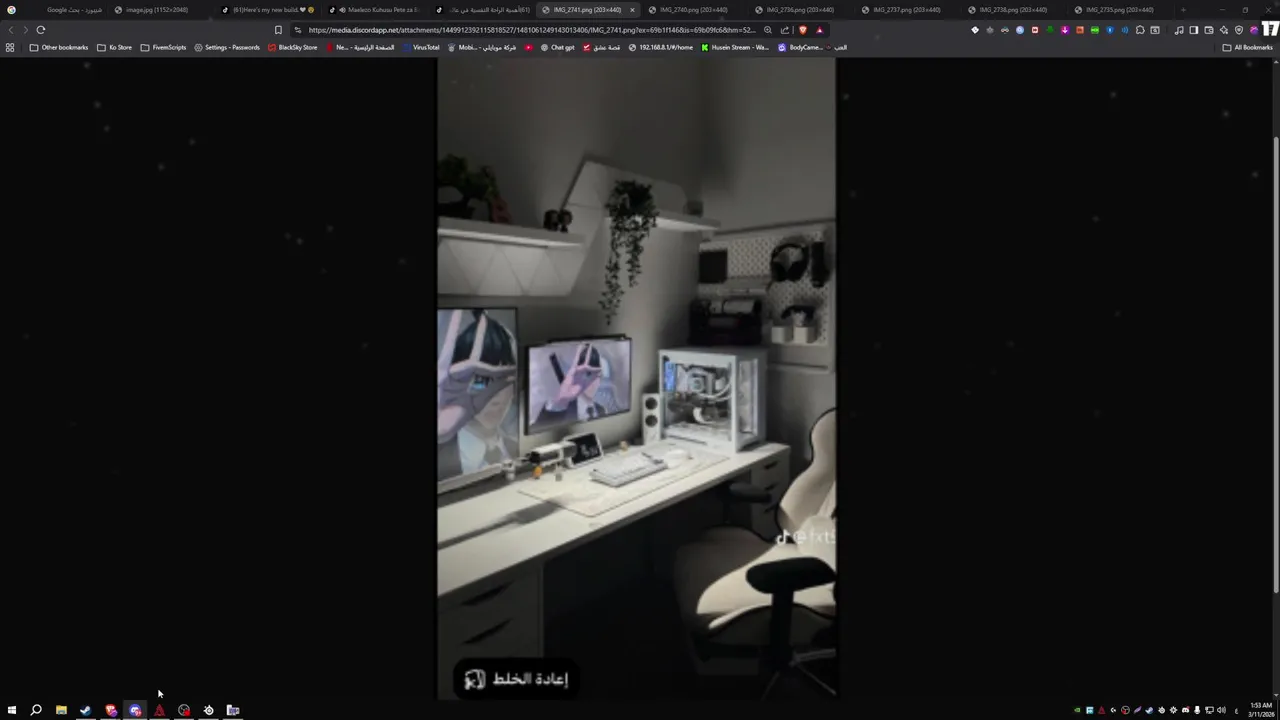Switch to the IMG_2737.png tab
Viewport: 1280px width, 720px height.
(906, 10)
